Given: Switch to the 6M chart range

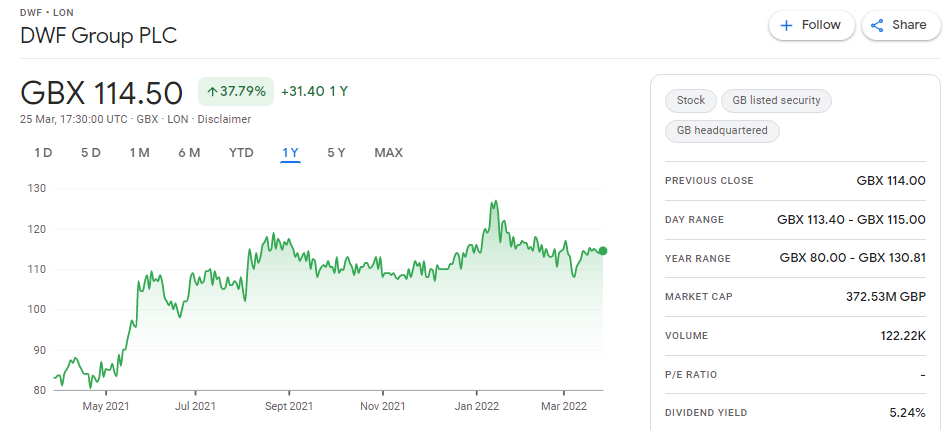Looking at the screenshot, I should click(189, 153).
